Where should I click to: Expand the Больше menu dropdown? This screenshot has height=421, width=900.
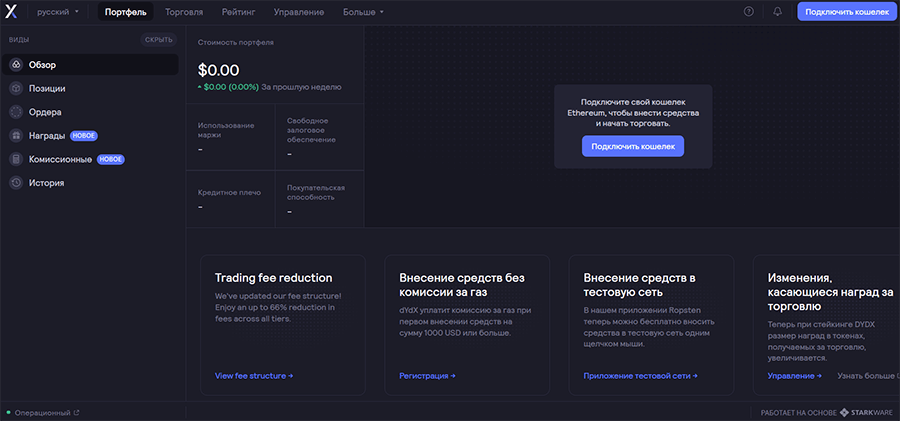363,11
